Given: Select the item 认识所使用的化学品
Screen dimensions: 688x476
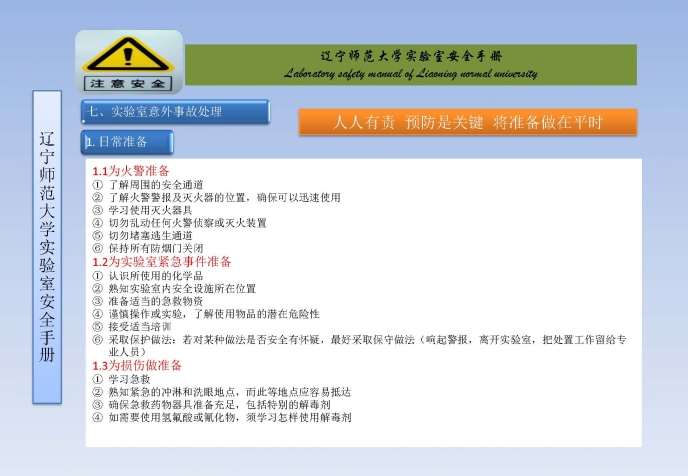Looking at the screenshot, I should [x=155, y=275].
